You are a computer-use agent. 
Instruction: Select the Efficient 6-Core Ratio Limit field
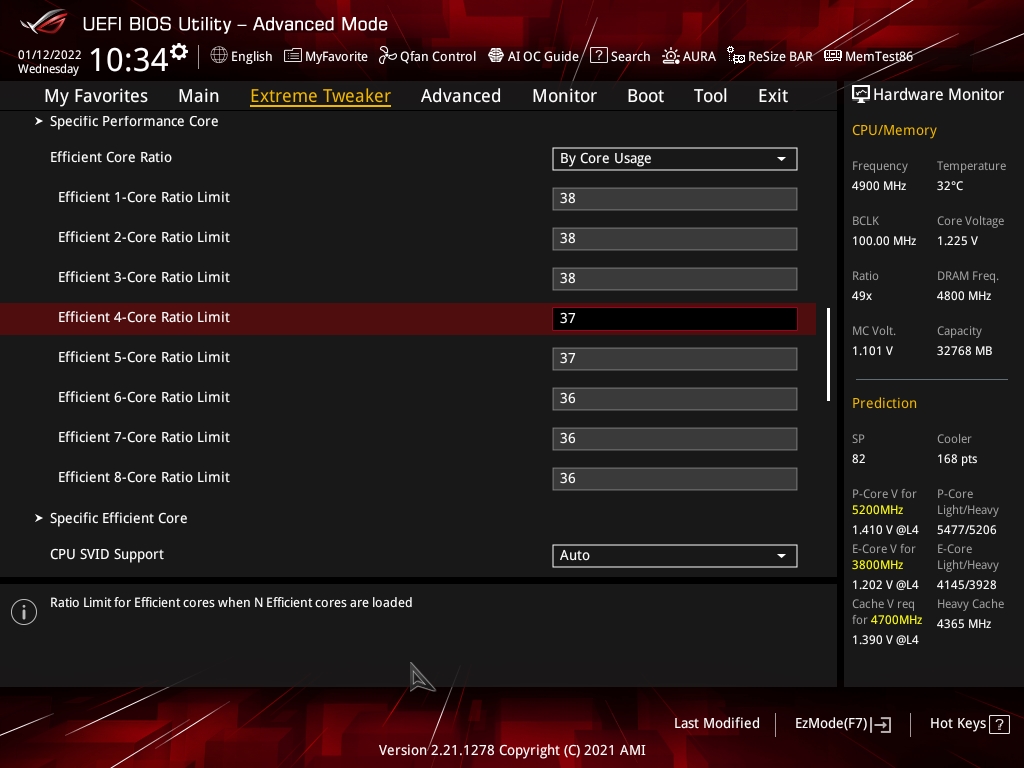click(x=674, y=398)
